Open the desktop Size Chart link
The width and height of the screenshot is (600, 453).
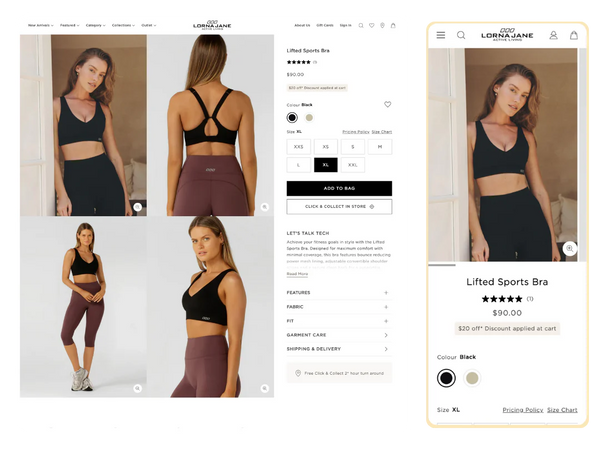coord(382,132)
